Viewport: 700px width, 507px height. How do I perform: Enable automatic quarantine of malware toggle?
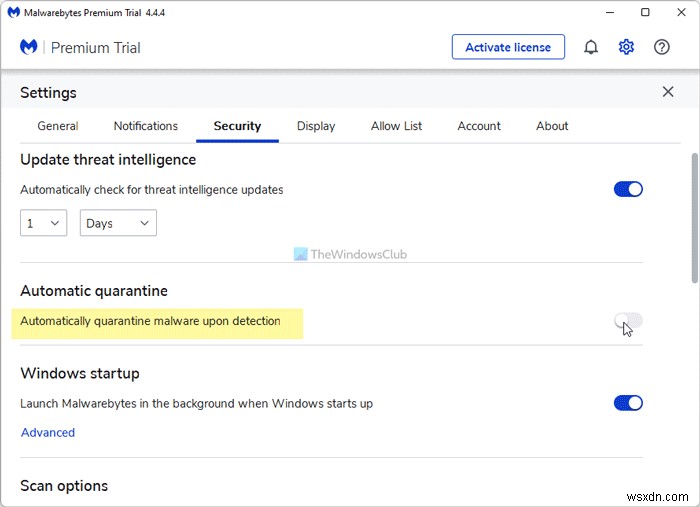click(x=628, y=320)
